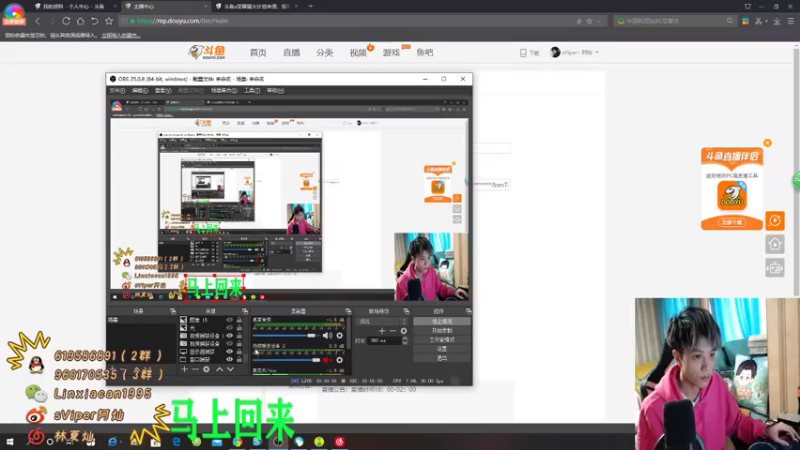Image resolution: width=800 pixels, height=450 pixels.
Task: Click the bottom icon in the page's right sidebar
Action: (x=774, y=268)
